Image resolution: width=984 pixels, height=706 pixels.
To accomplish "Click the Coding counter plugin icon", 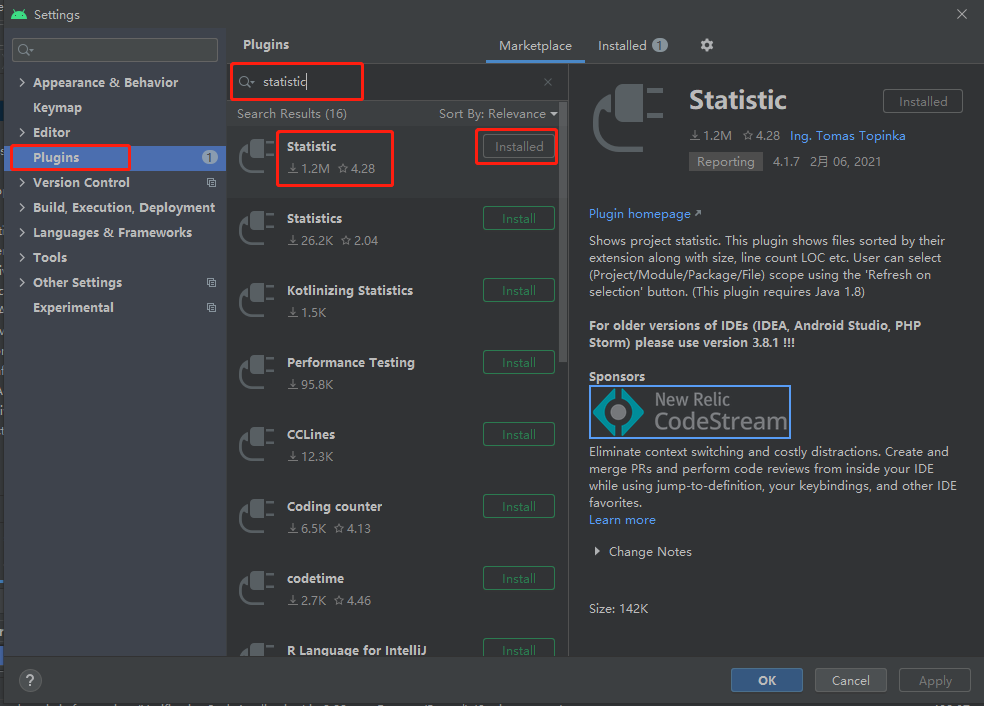I will tap(257, 516).
